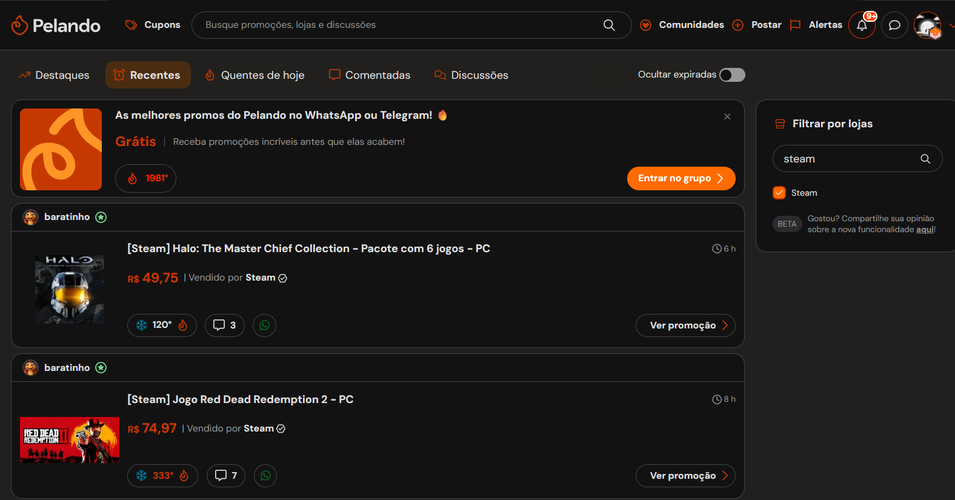
Task: Open the Comunidades menu
Action: click(x=682, y=25)
